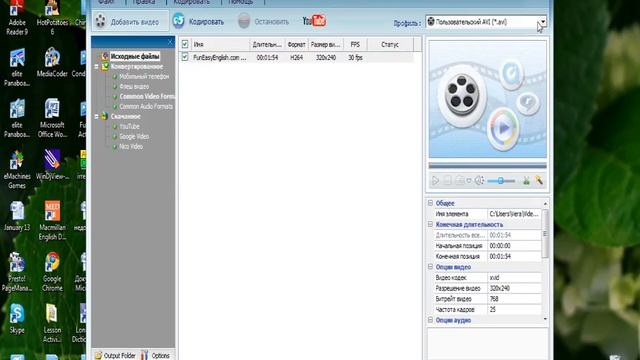
Task: Open Microsoft Office Word desktop icon
Action: [x=52, y=118]
